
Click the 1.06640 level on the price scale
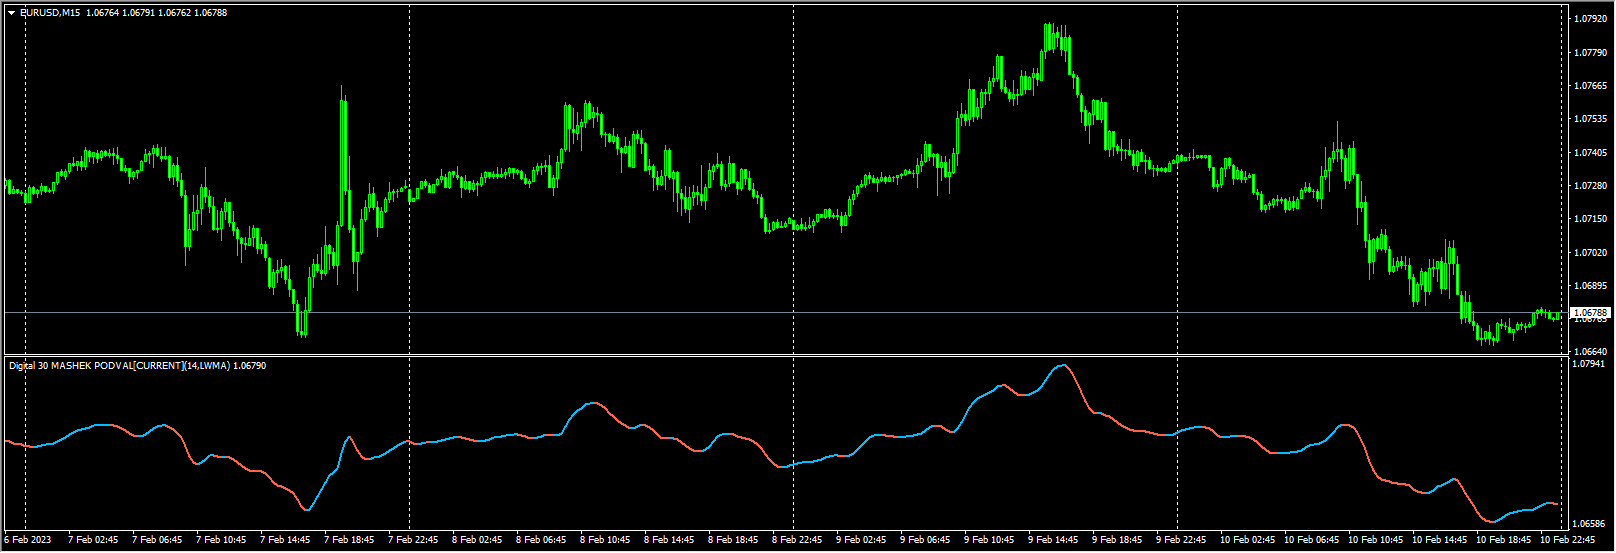[x=1590, y=351]
